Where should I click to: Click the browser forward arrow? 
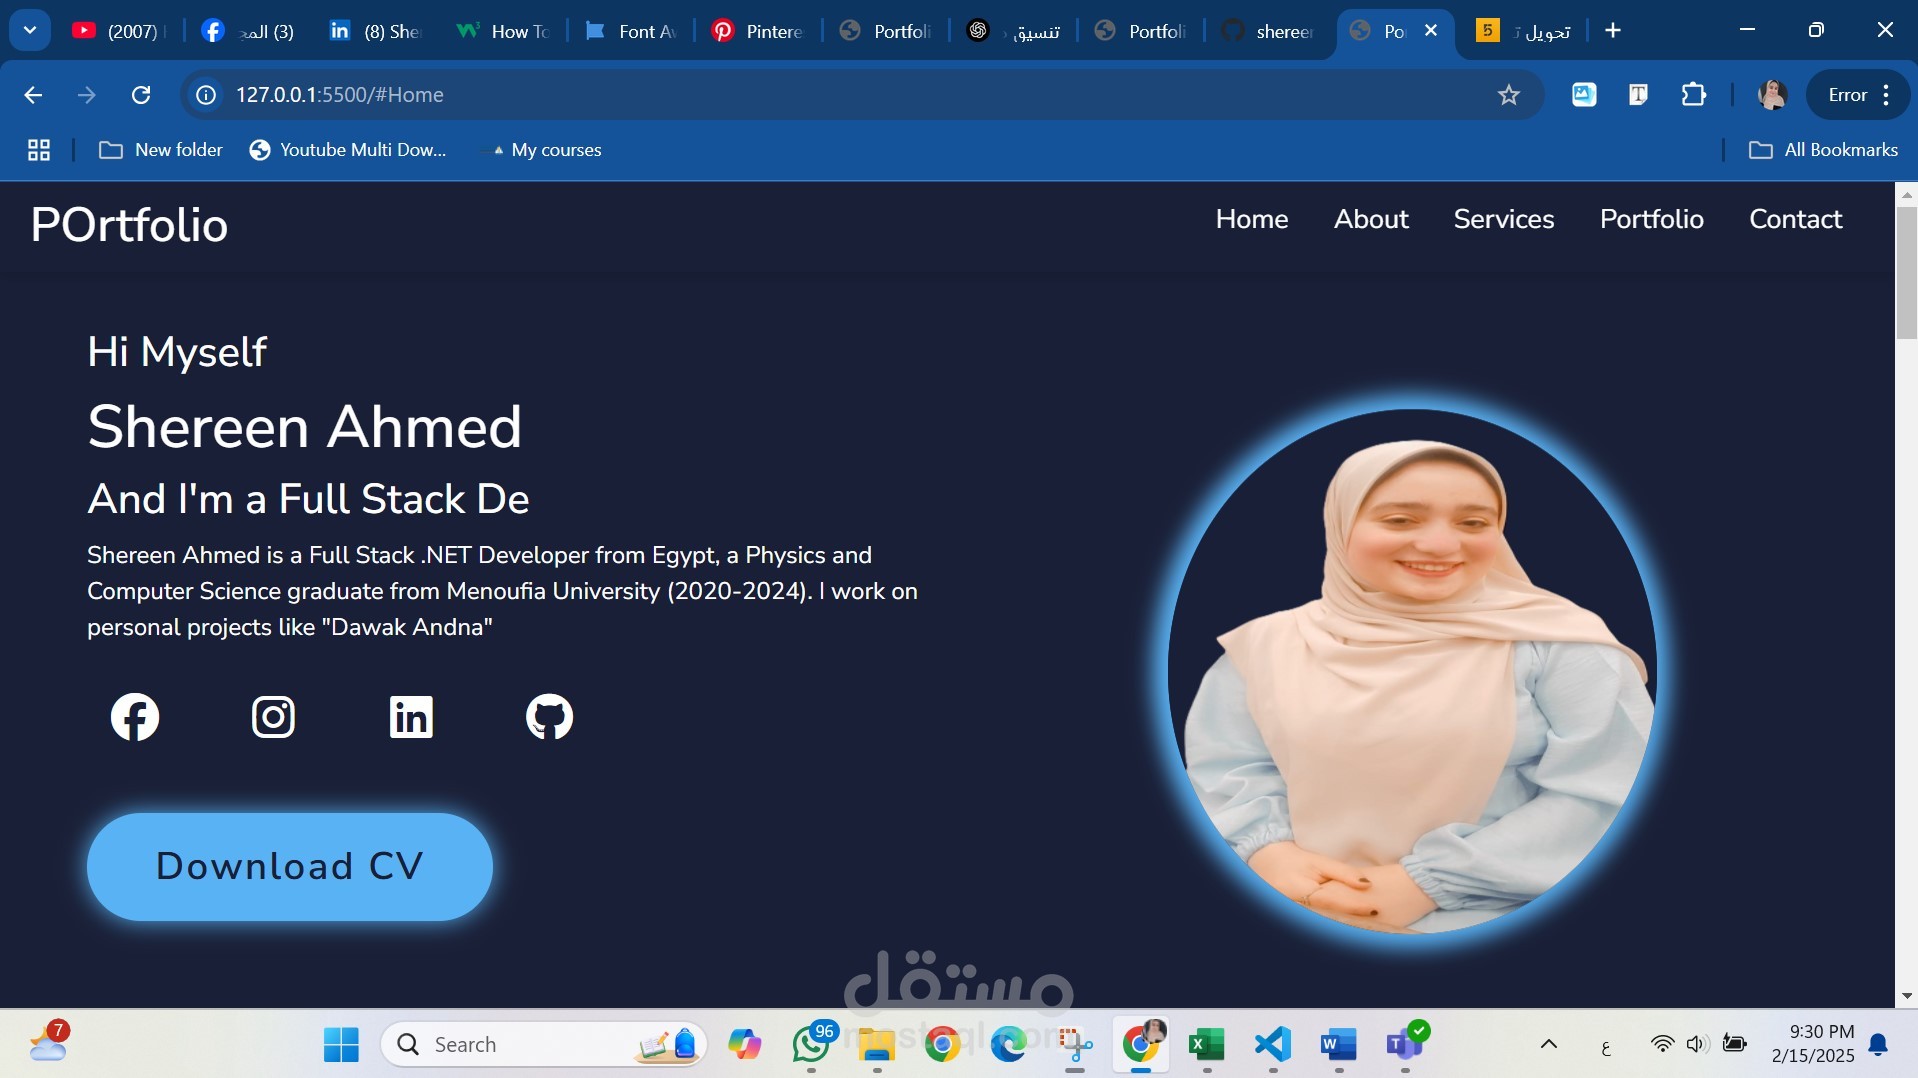point(87,95)
